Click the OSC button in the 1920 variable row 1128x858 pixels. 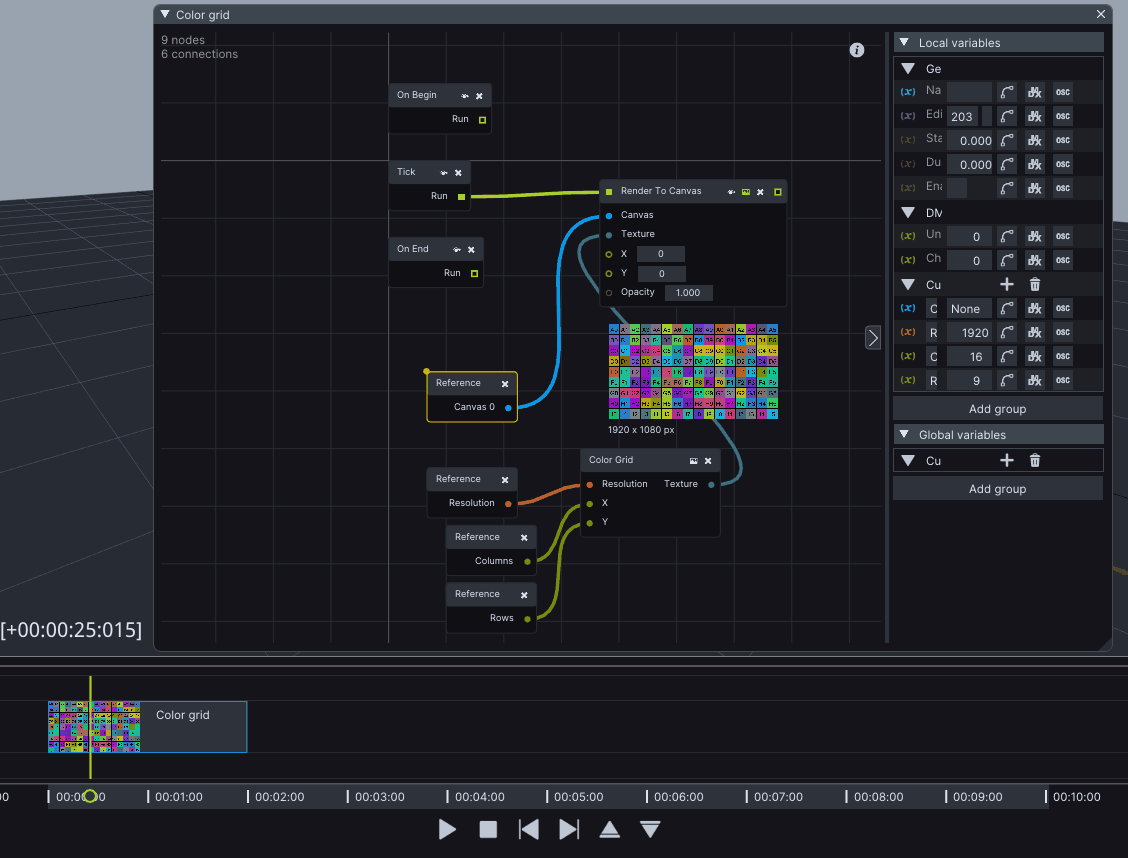coord(1062,333)
